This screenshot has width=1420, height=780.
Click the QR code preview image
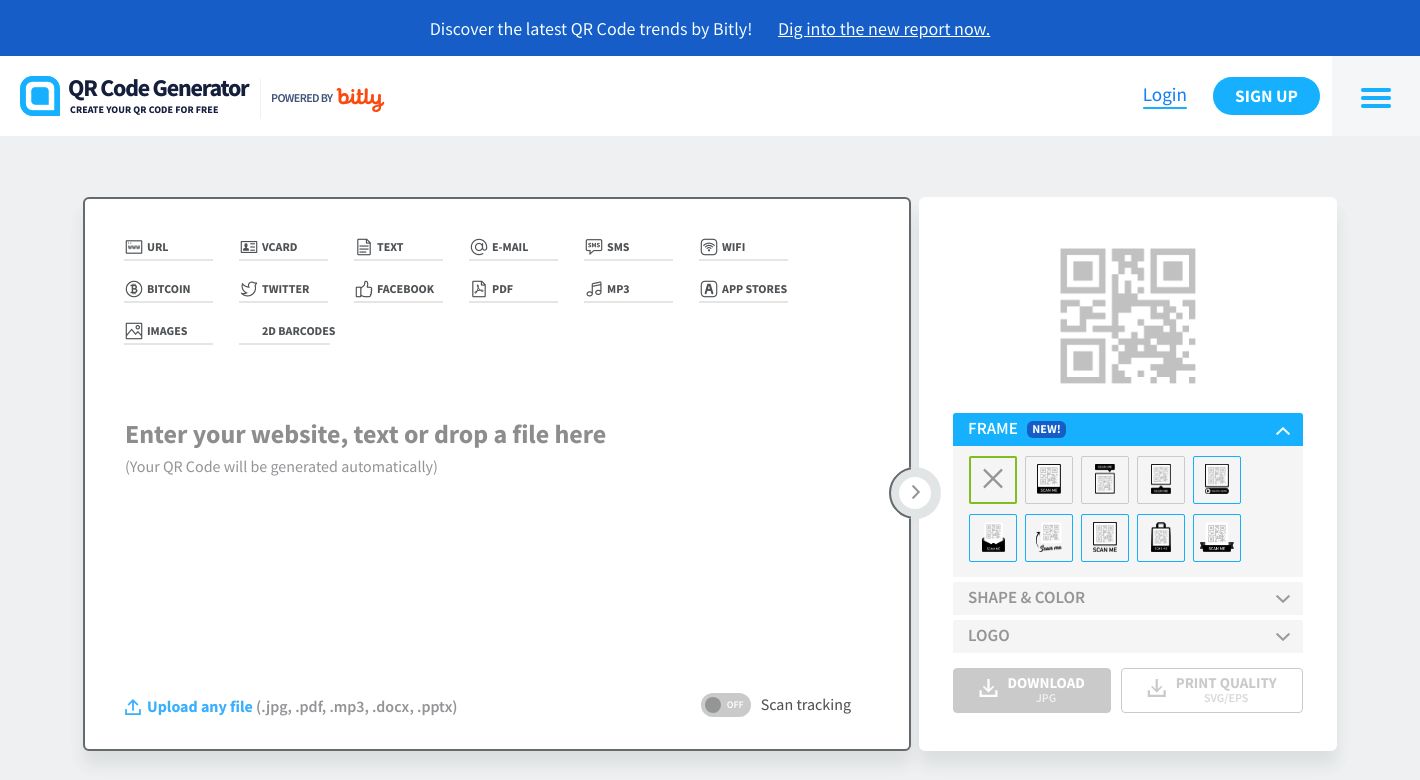coord(1128,316)
